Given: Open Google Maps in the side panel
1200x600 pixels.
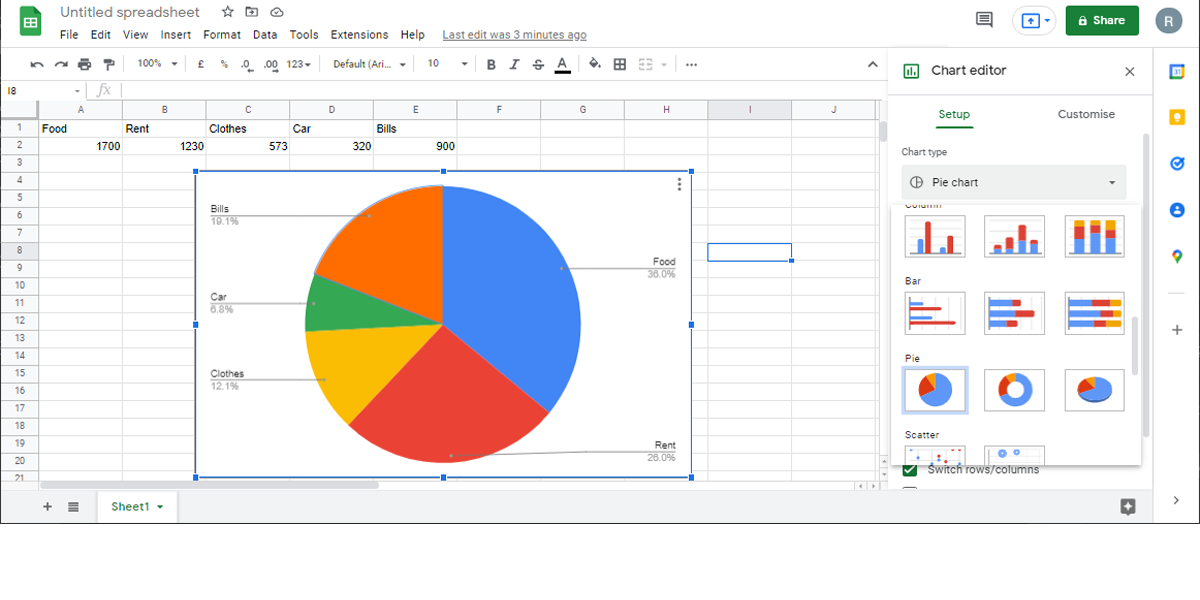Looking at the screenshot, I should tap(1177, 257).
